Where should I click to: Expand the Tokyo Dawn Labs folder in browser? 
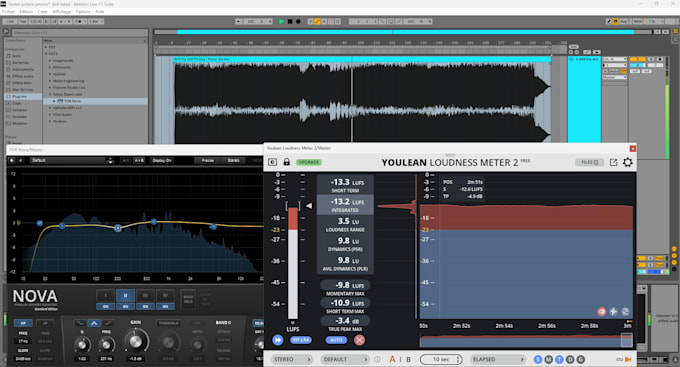click(x=51, y=94)
